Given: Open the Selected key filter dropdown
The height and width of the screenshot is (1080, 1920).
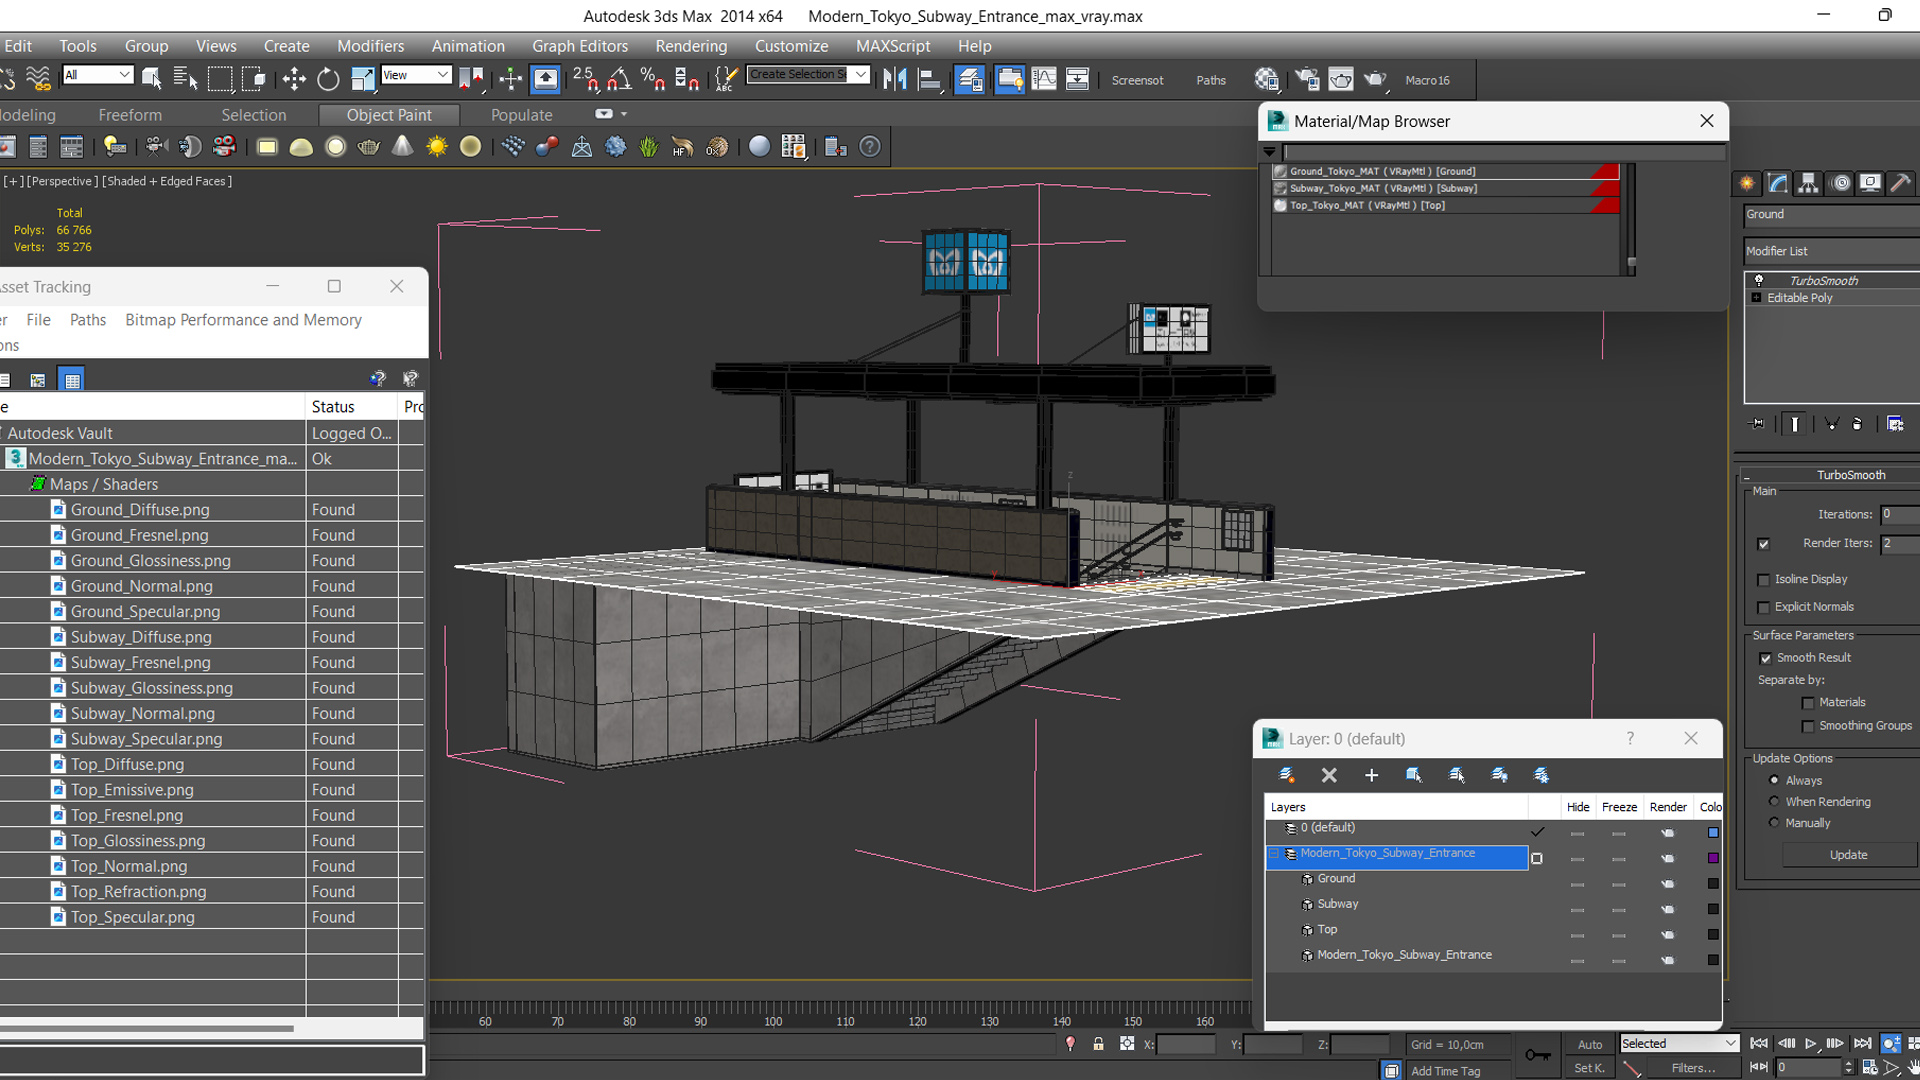Looking at the screenshot, I should (x=1680, y=1044).
